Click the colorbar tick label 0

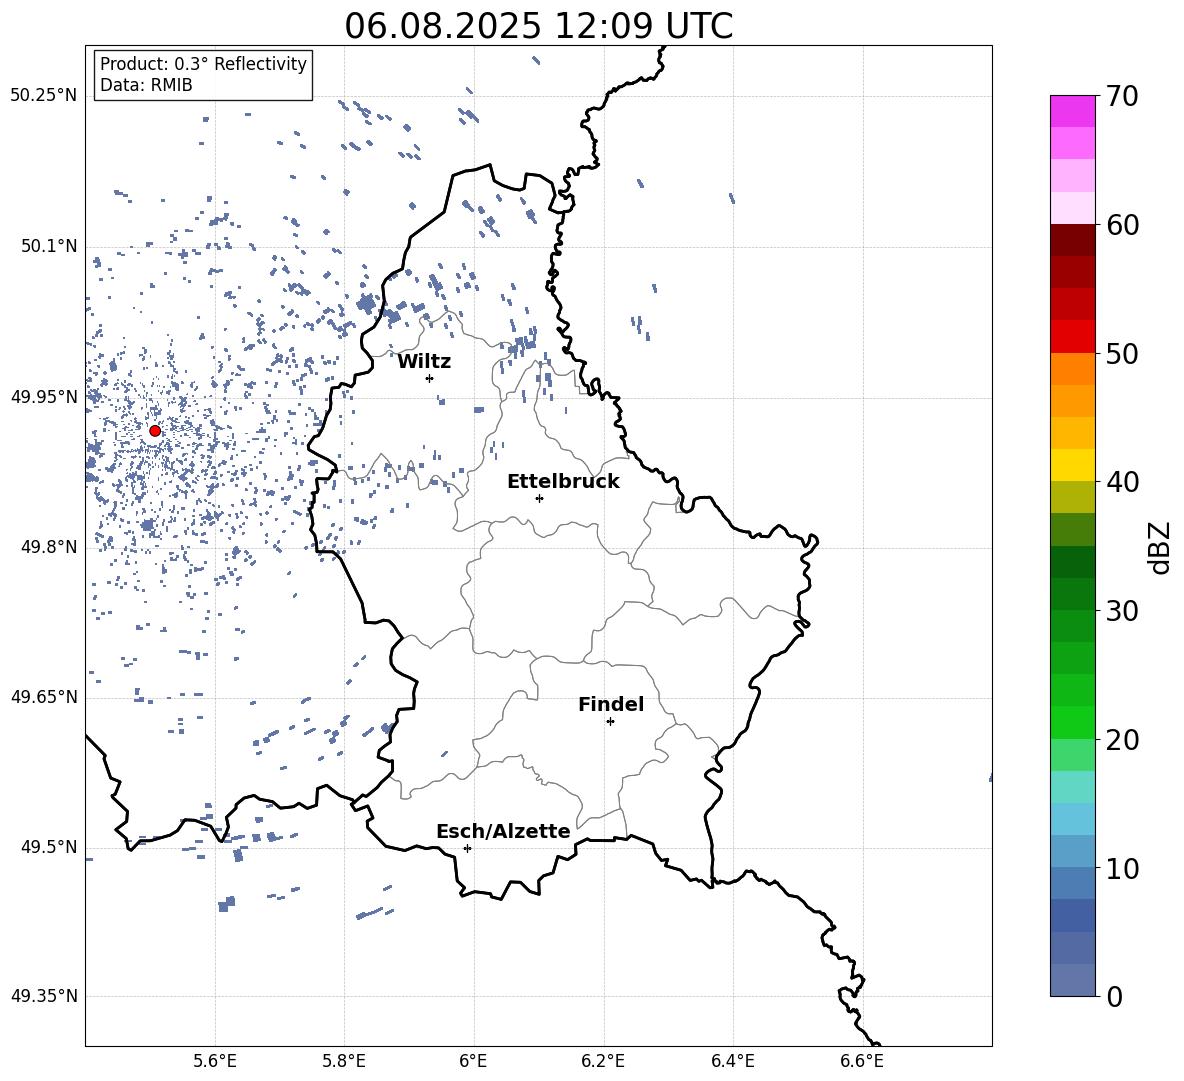1114,996
